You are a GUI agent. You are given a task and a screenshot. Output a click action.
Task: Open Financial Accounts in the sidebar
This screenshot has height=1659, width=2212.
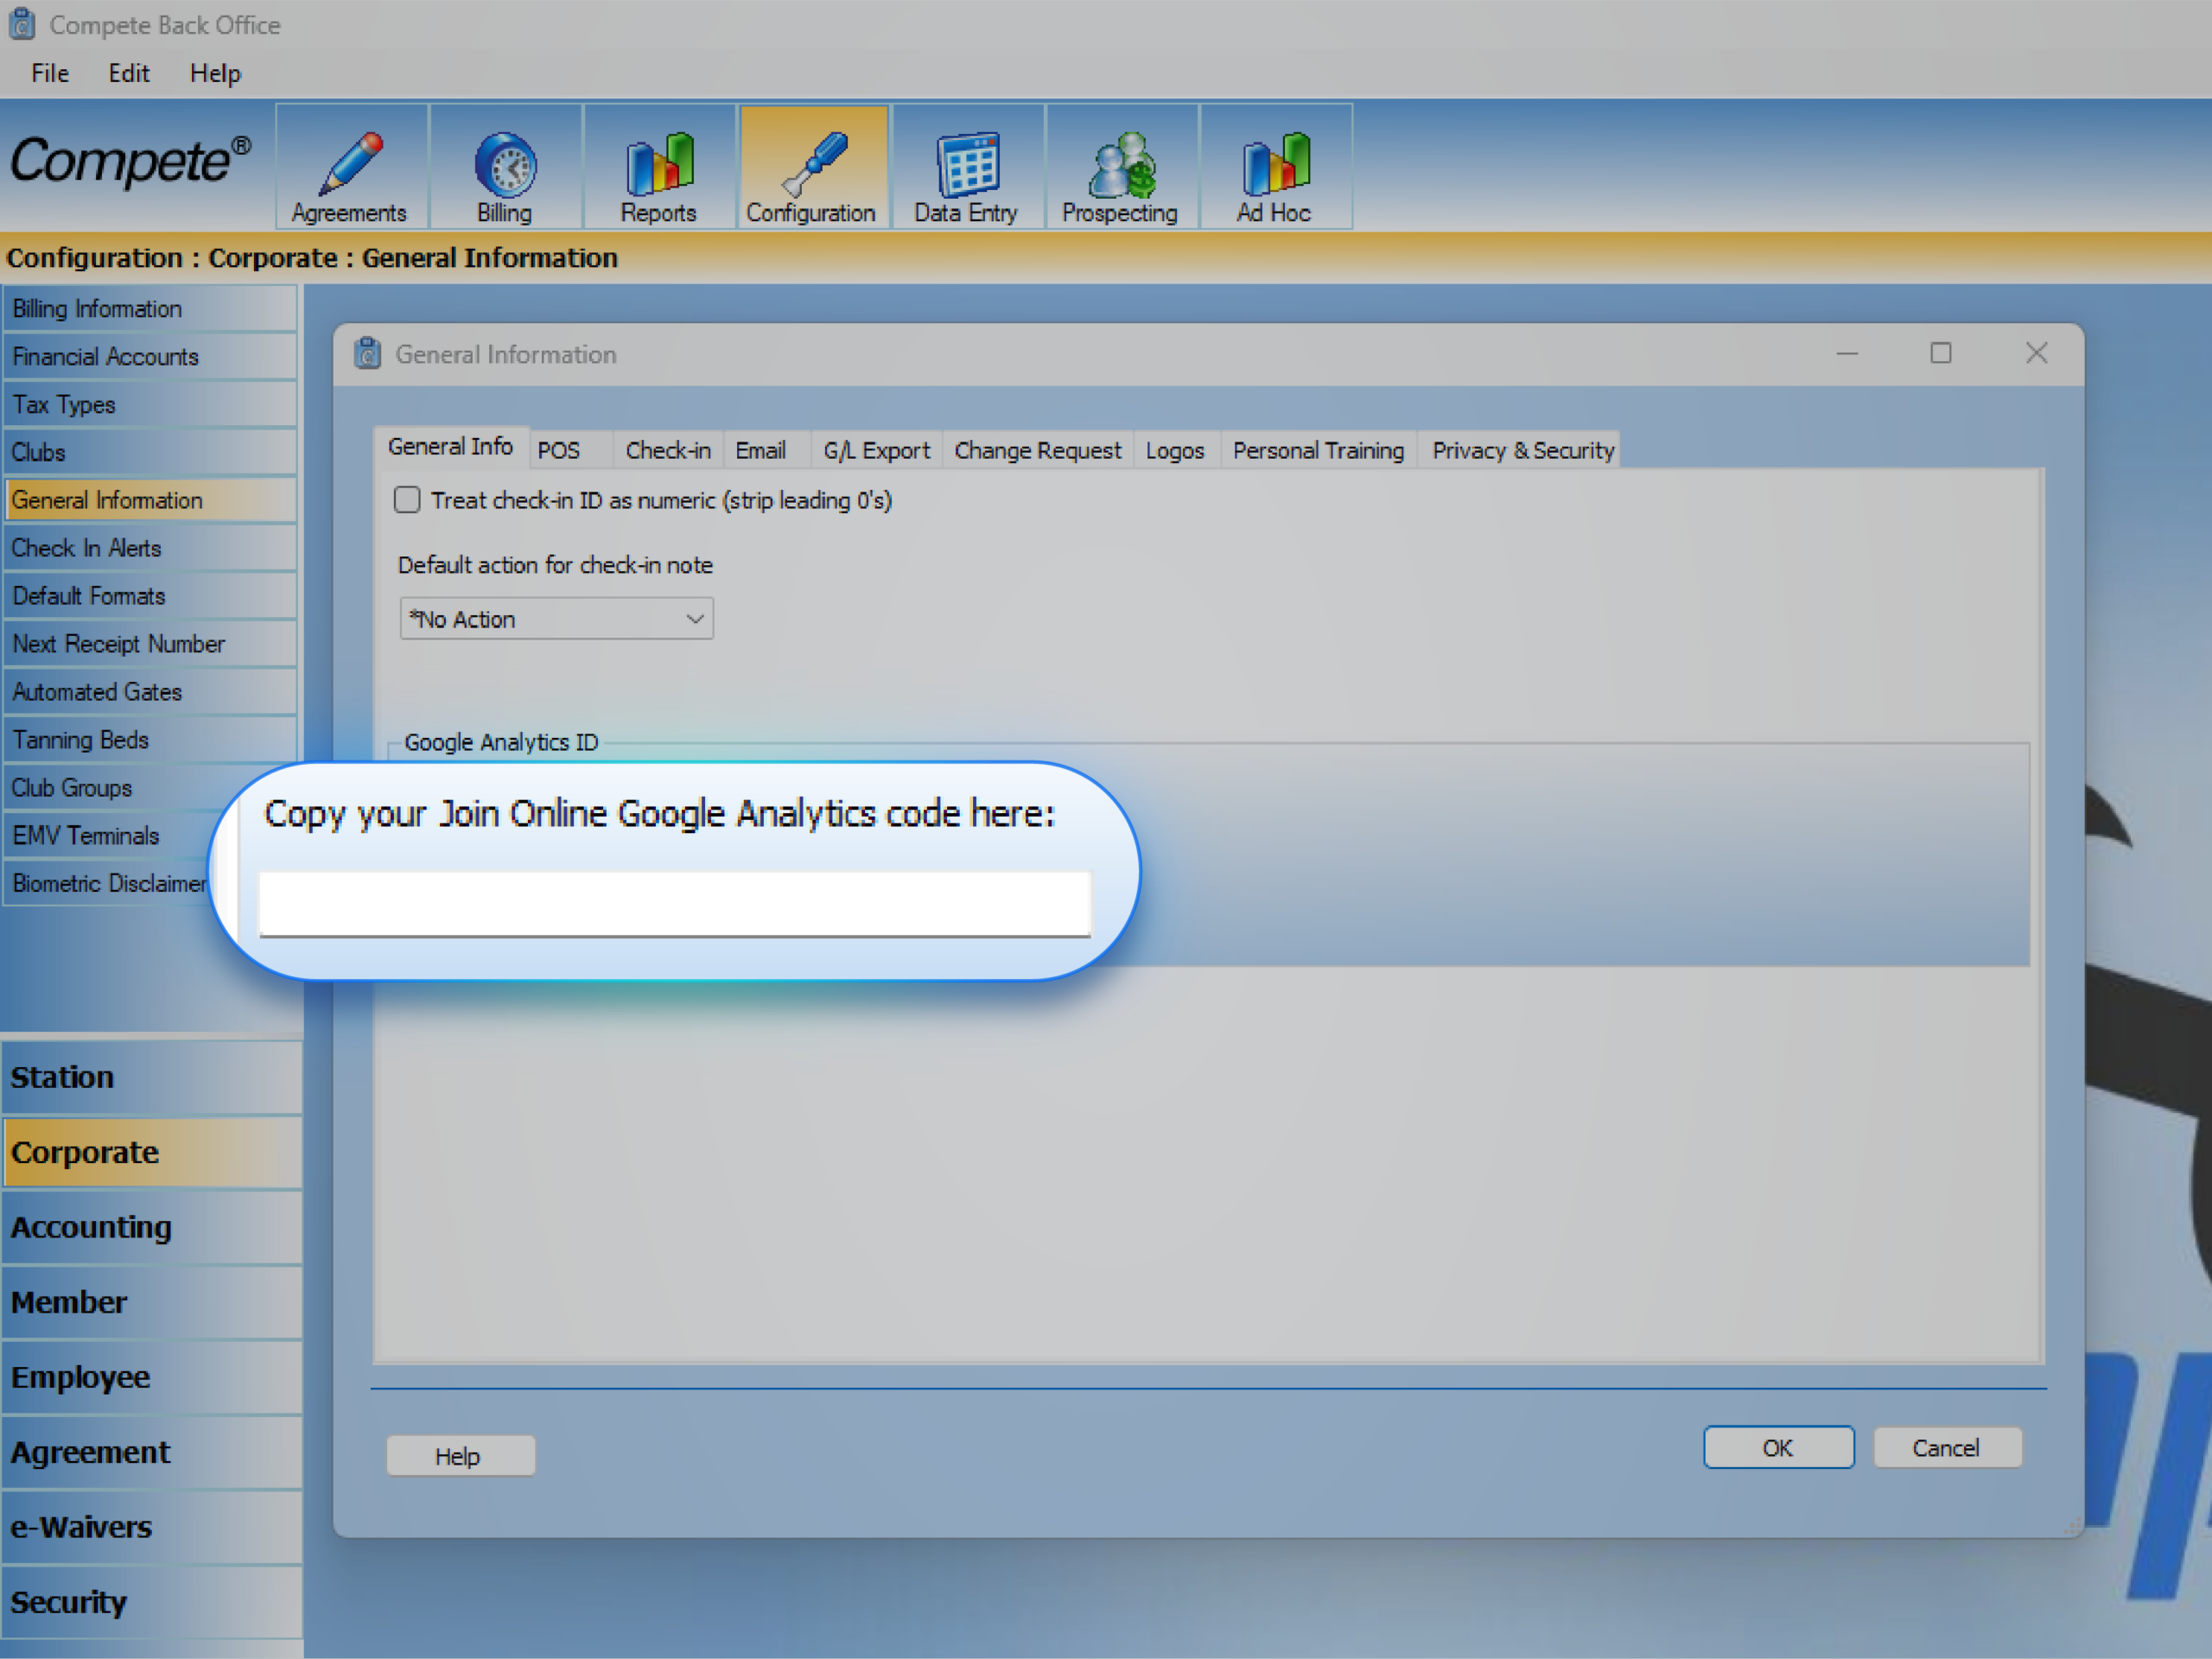pyautogui.click(x=150, y=357)
